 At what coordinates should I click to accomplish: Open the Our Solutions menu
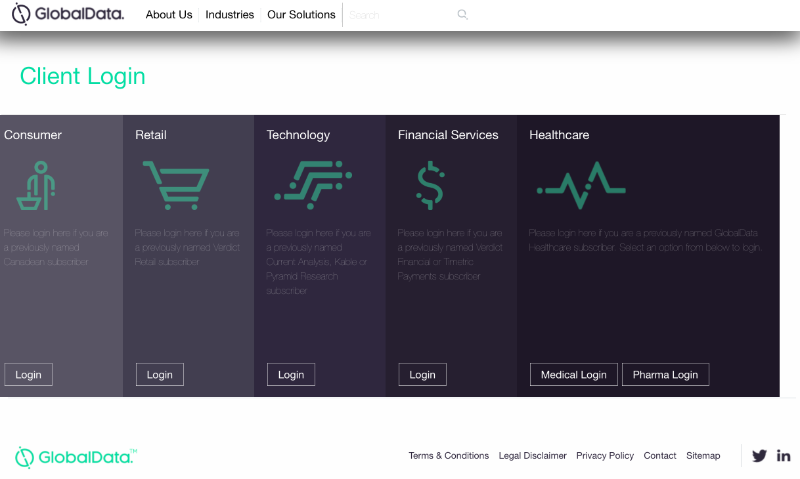pyautogui.click(x=301, y=15)
